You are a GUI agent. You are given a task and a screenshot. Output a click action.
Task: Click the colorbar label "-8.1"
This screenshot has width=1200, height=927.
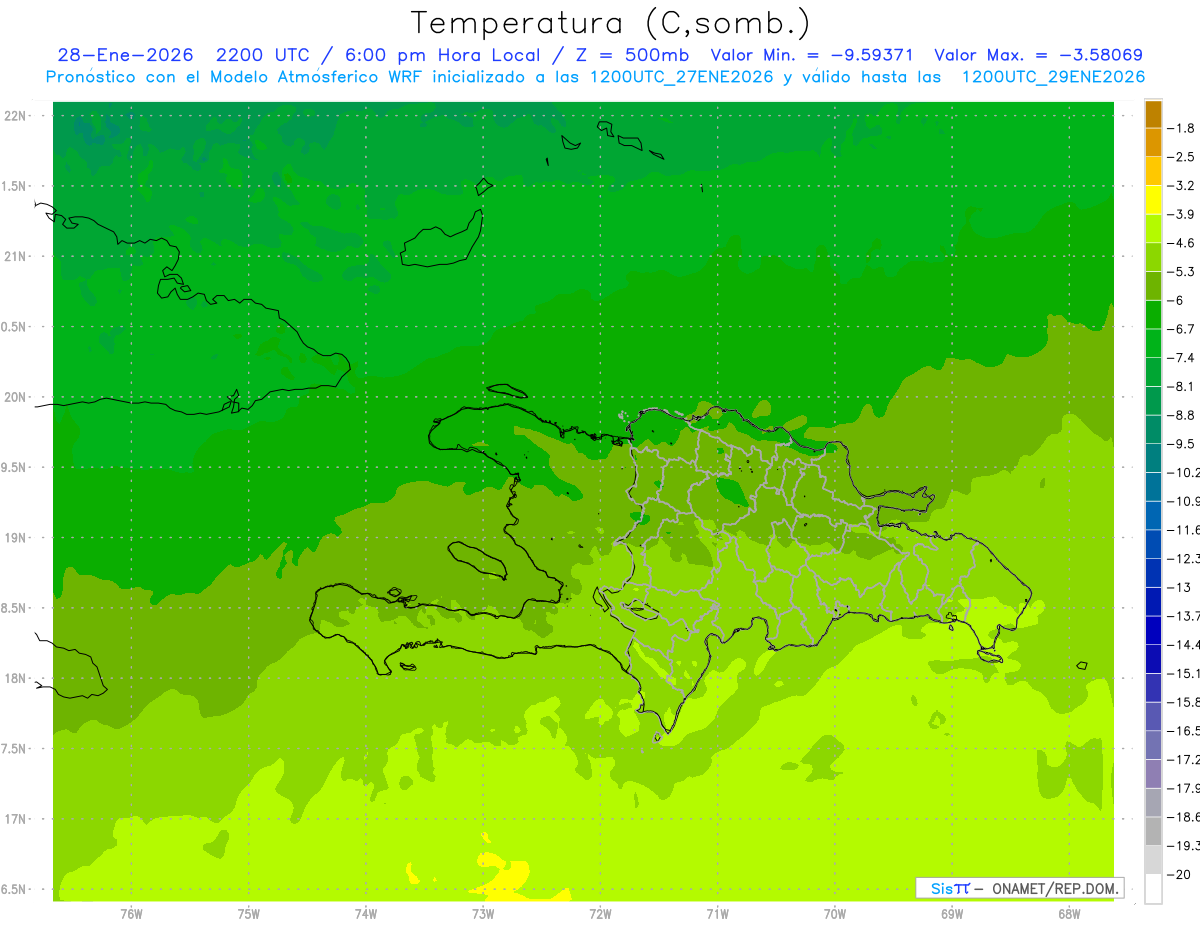click(x=1181, y=386)
